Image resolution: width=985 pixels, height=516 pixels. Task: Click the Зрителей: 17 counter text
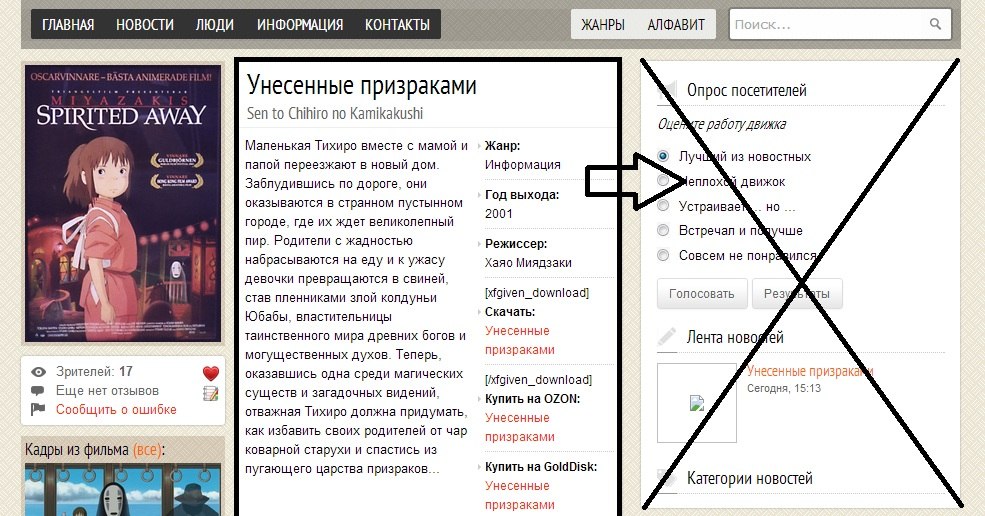coord(94,371)
